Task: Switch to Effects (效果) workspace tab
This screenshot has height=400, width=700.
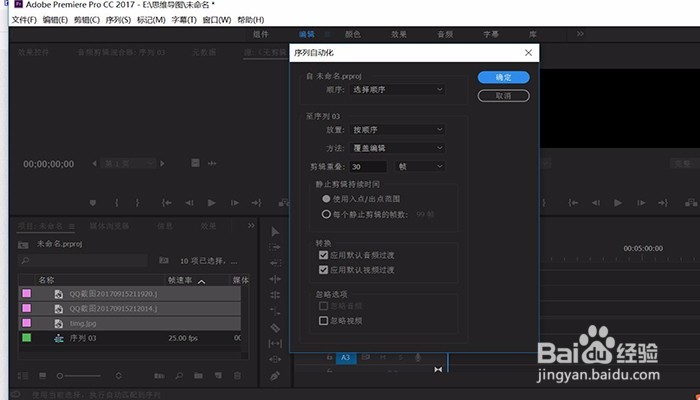Action: click(x=399, y=34)
